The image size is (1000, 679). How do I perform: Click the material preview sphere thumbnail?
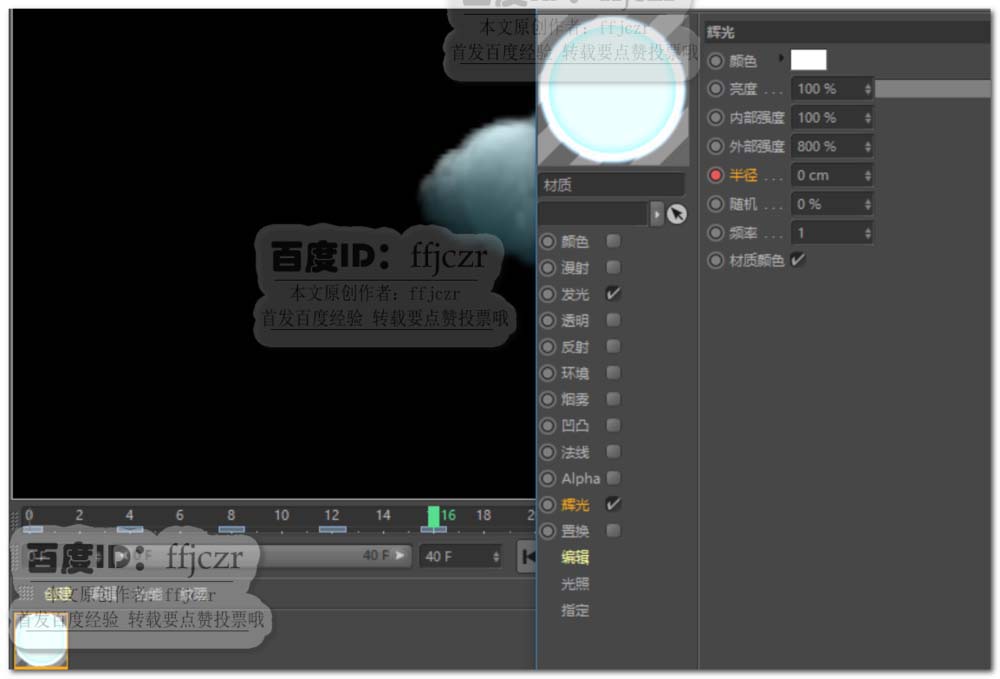pos(613,91)
